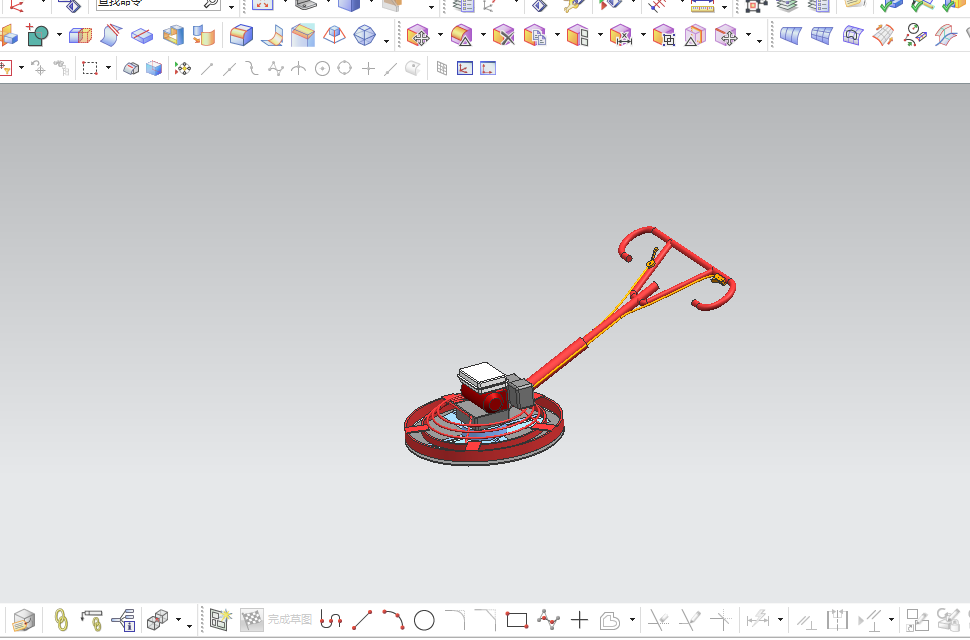Toggle the Quadrant Point snap option

point(345,68)
